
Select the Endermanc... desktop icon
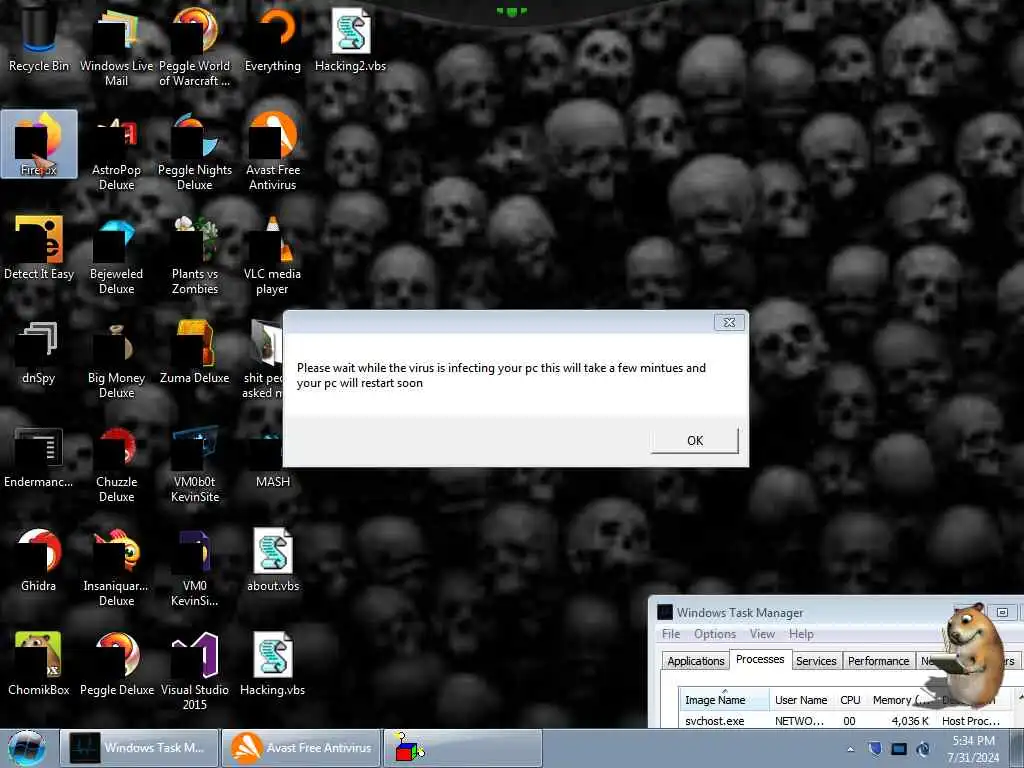click(x=39, y=456)
